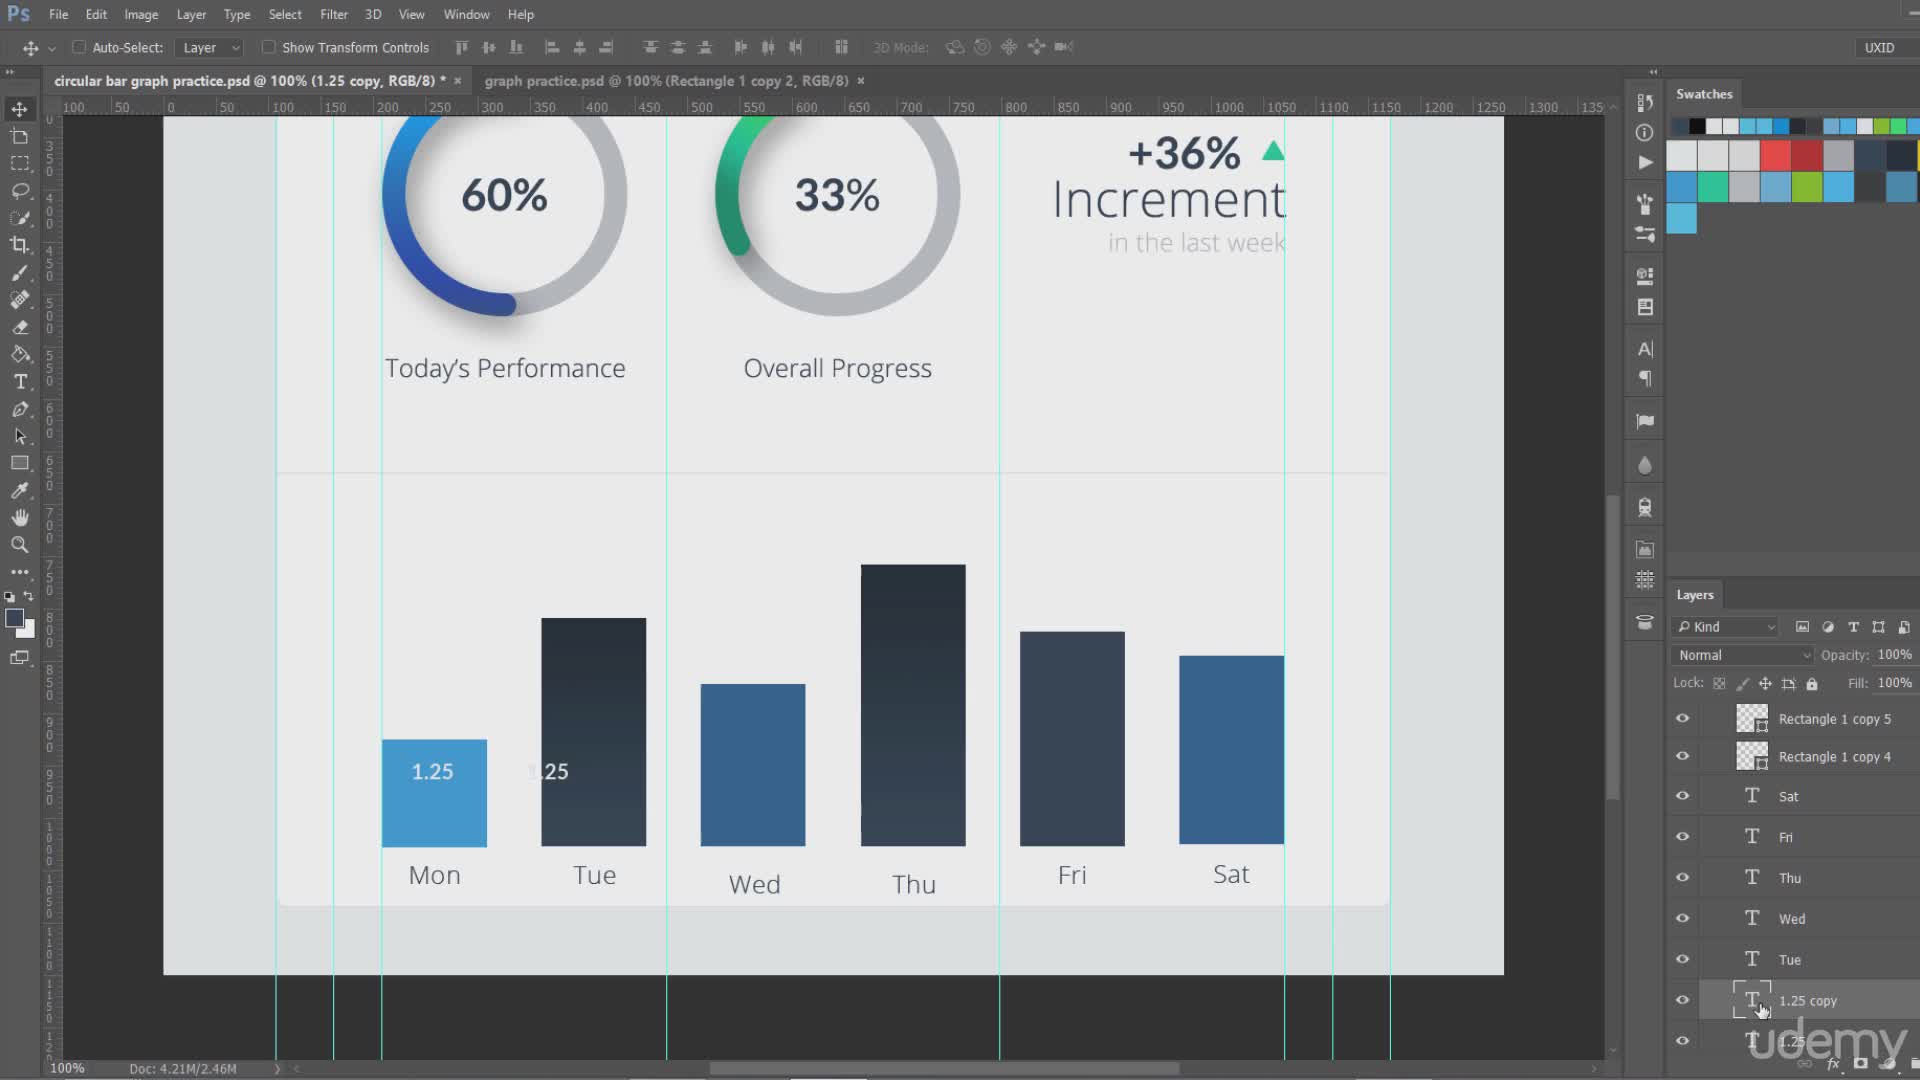Open the Auto-Select Layer dropdown
The image size is (1920, 1080).
210,47
